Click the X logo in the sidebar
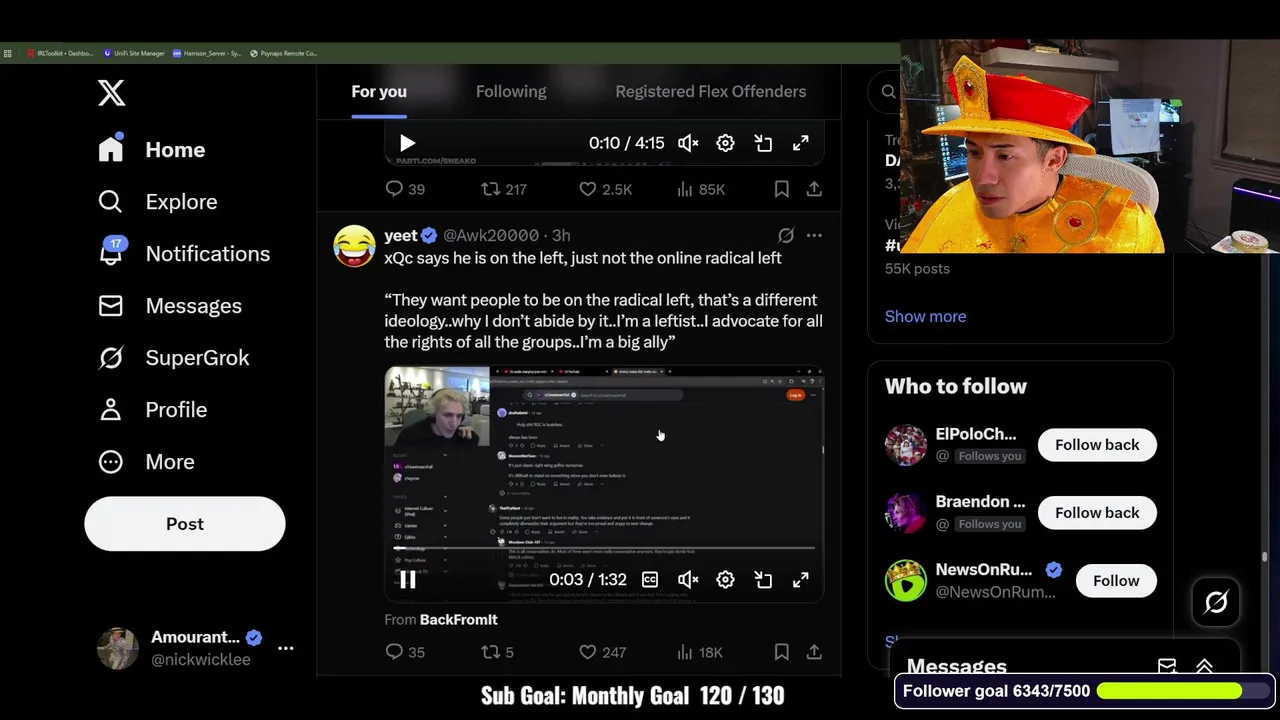The height and width of the screenshot is (720, 1280). coord(111,93)
